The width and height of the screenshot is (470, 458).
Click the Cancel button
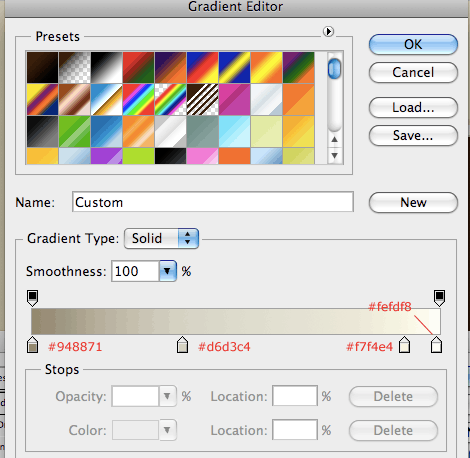pyautogui.click(x=413, y=72)
